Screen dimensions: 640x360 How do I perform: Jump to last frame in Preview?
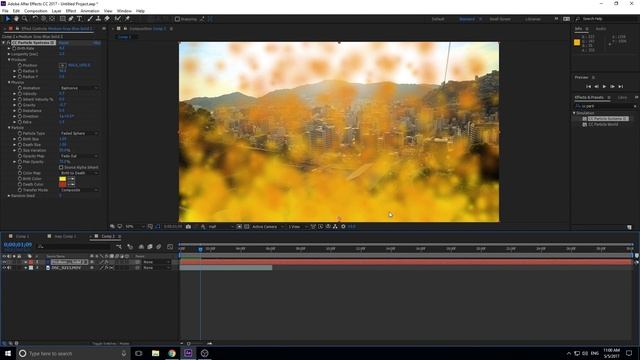tap(620, 87)
